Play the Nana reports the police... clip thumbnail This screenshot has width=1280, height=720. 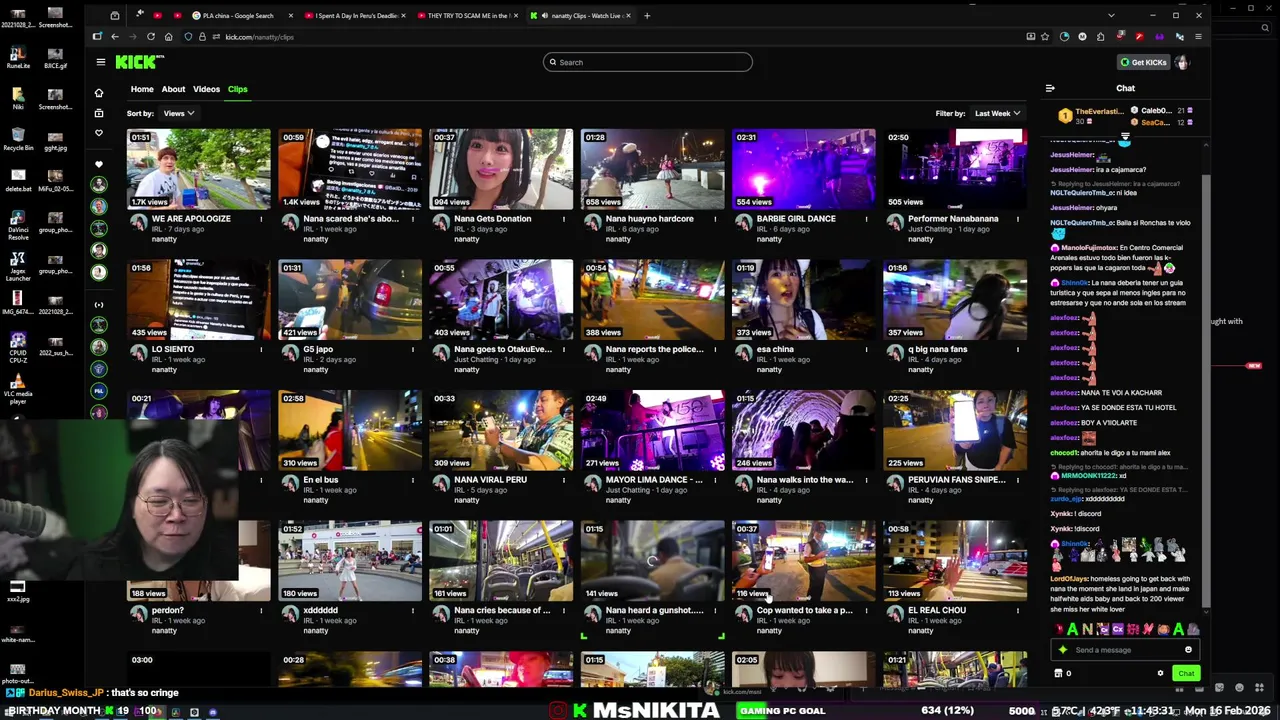652,300
